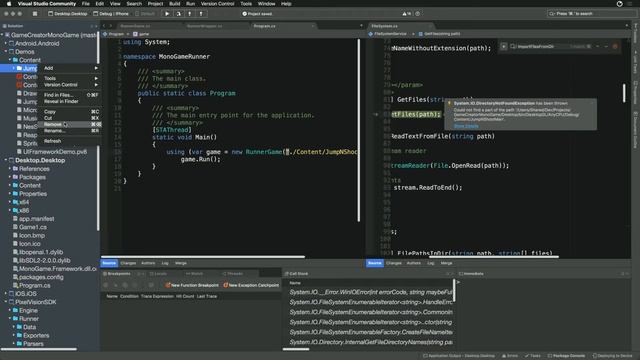Click the New Function Breakpoint icon
The height and width of the screenshot is (360, 640).
(x=168, y=285)
